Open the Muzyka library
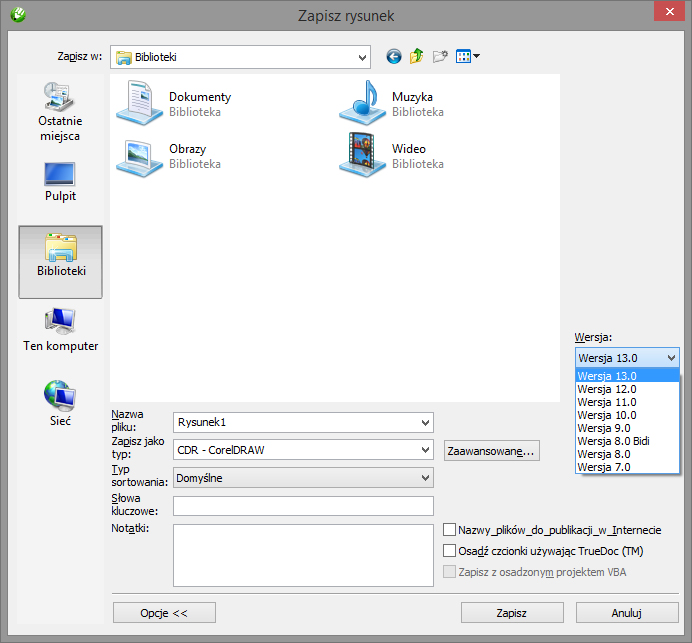The image size is (692, 643). click(390, 104)
